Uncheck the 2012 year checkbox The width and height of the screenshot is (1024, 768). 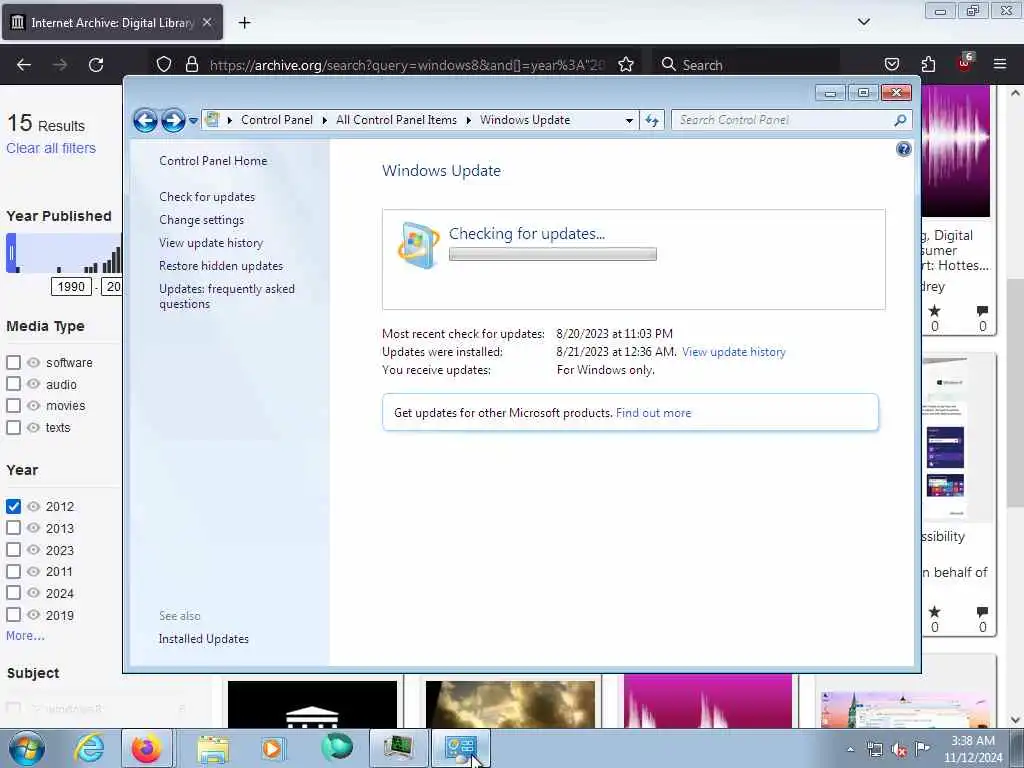tap(13, 506)
